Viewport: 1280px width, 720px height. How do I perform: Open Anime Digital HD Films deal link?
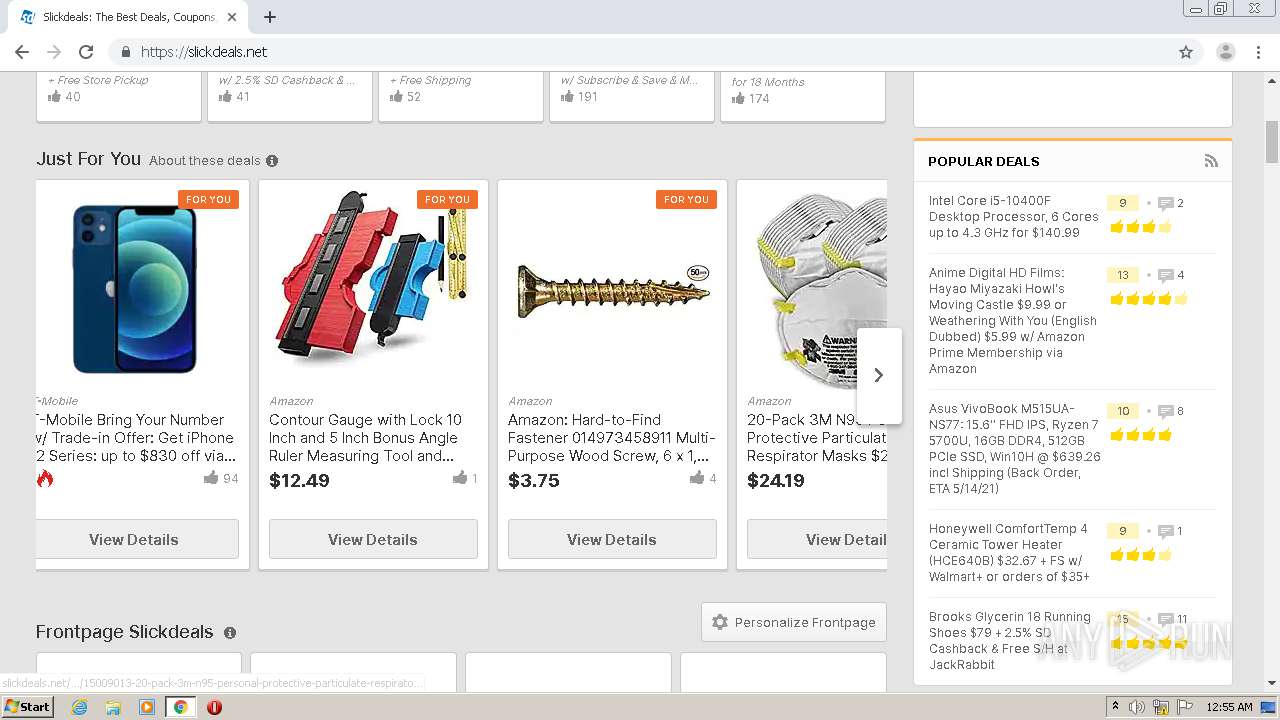[x=1013, y=321]
